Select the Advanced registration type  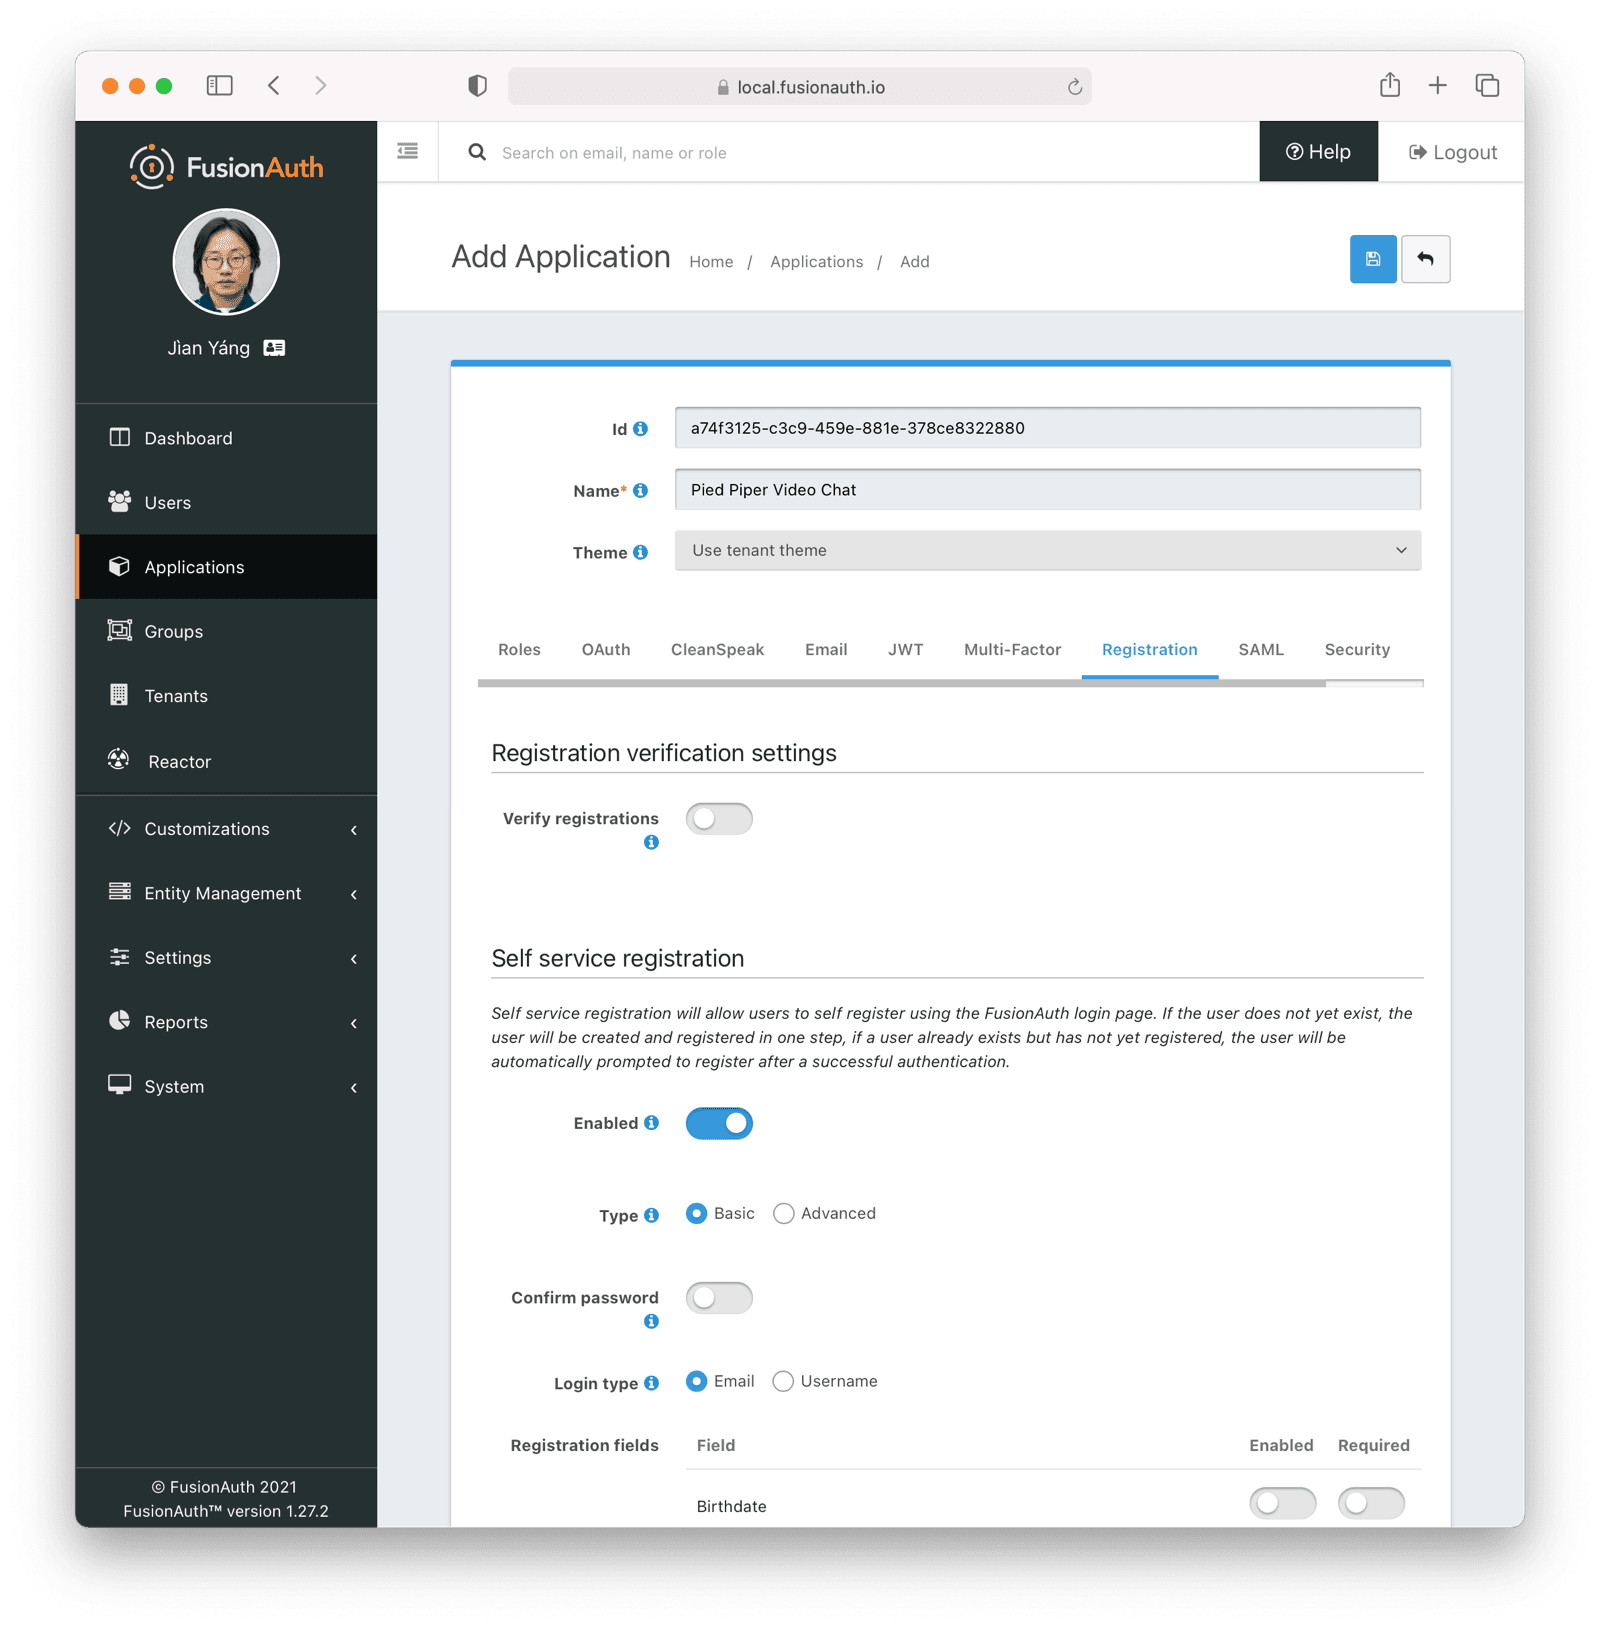coord(784,1213)
